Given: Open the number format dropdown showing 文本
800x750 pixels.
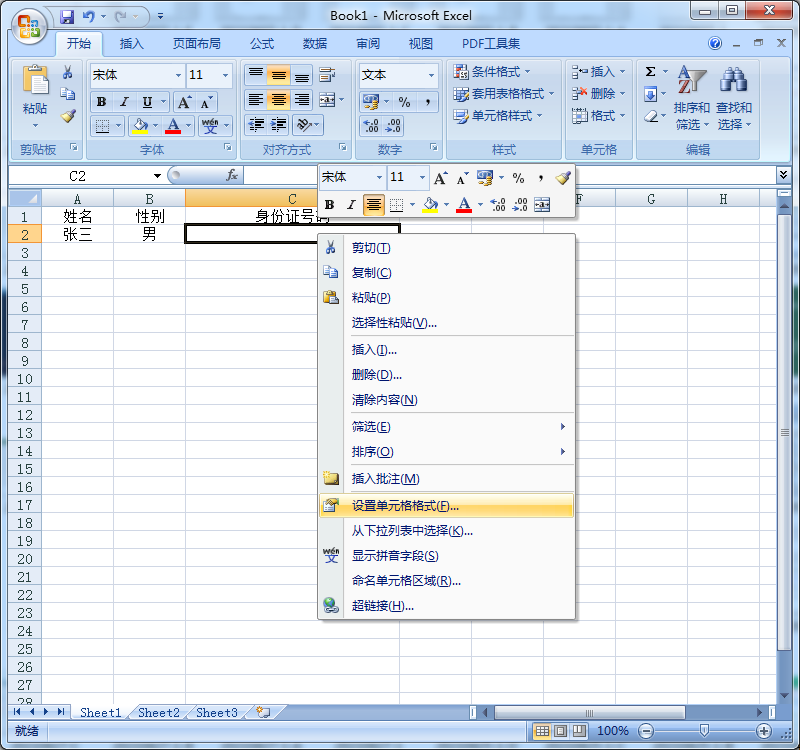Looking at the screenshot, I should click(x=431, y=75).
